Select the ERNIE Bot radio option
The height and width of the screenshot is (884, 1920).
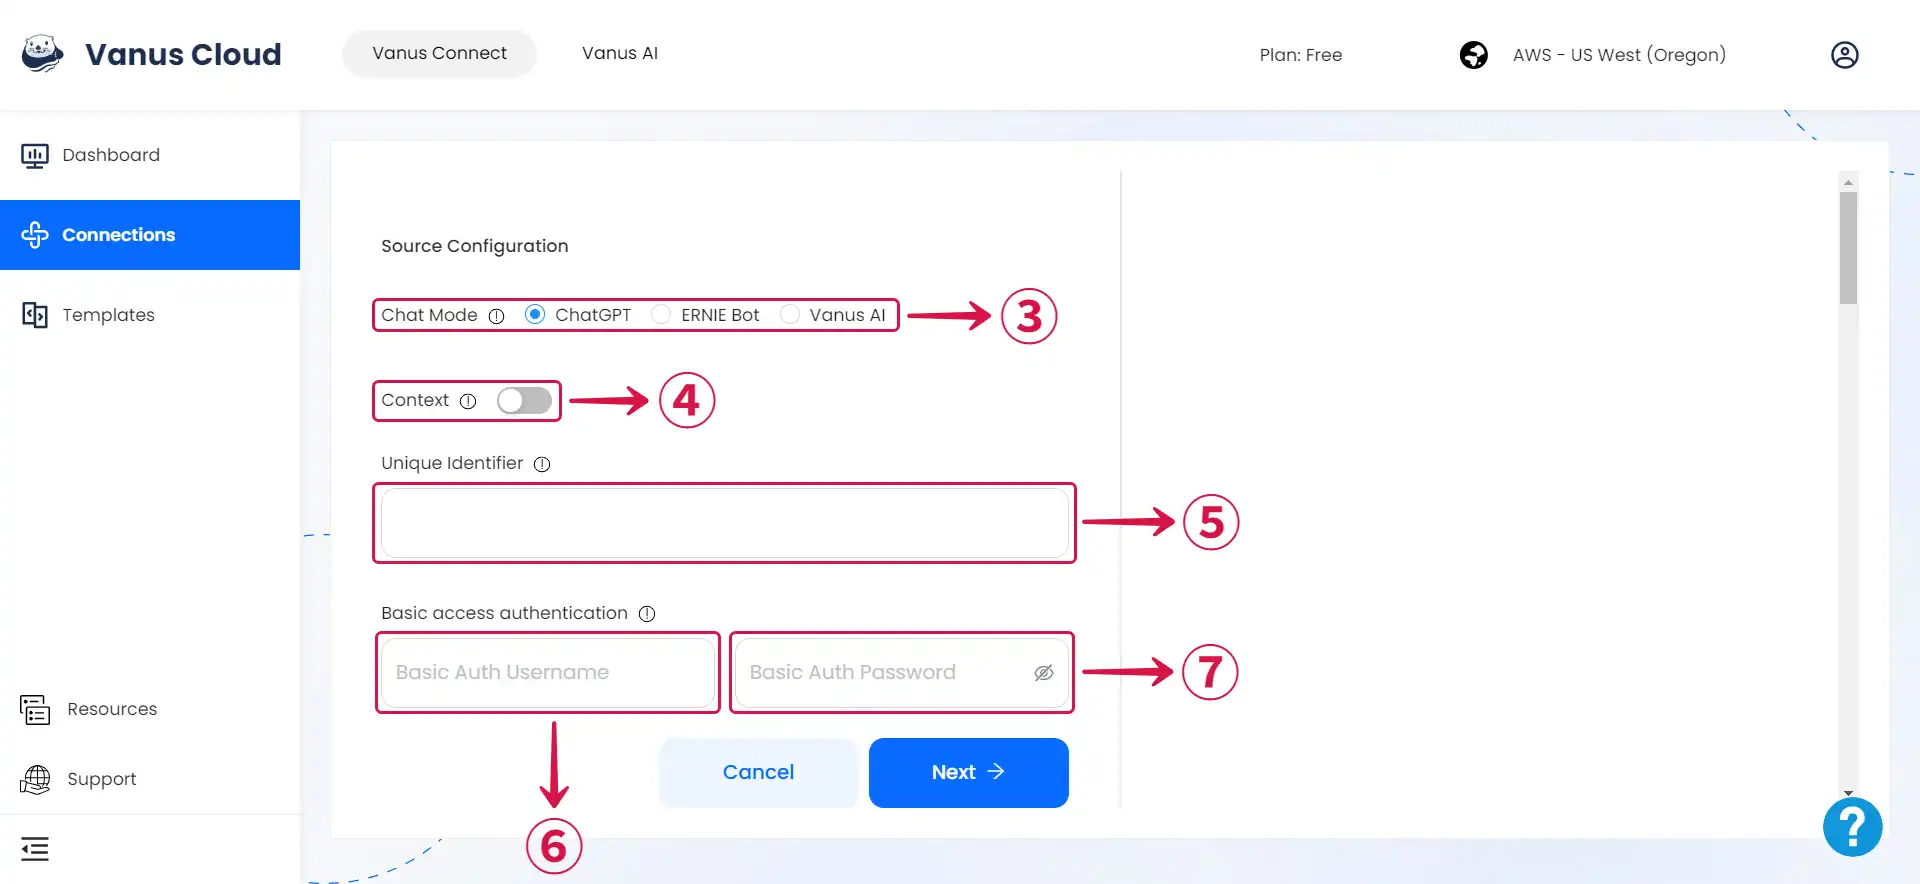tap(661, 315)
